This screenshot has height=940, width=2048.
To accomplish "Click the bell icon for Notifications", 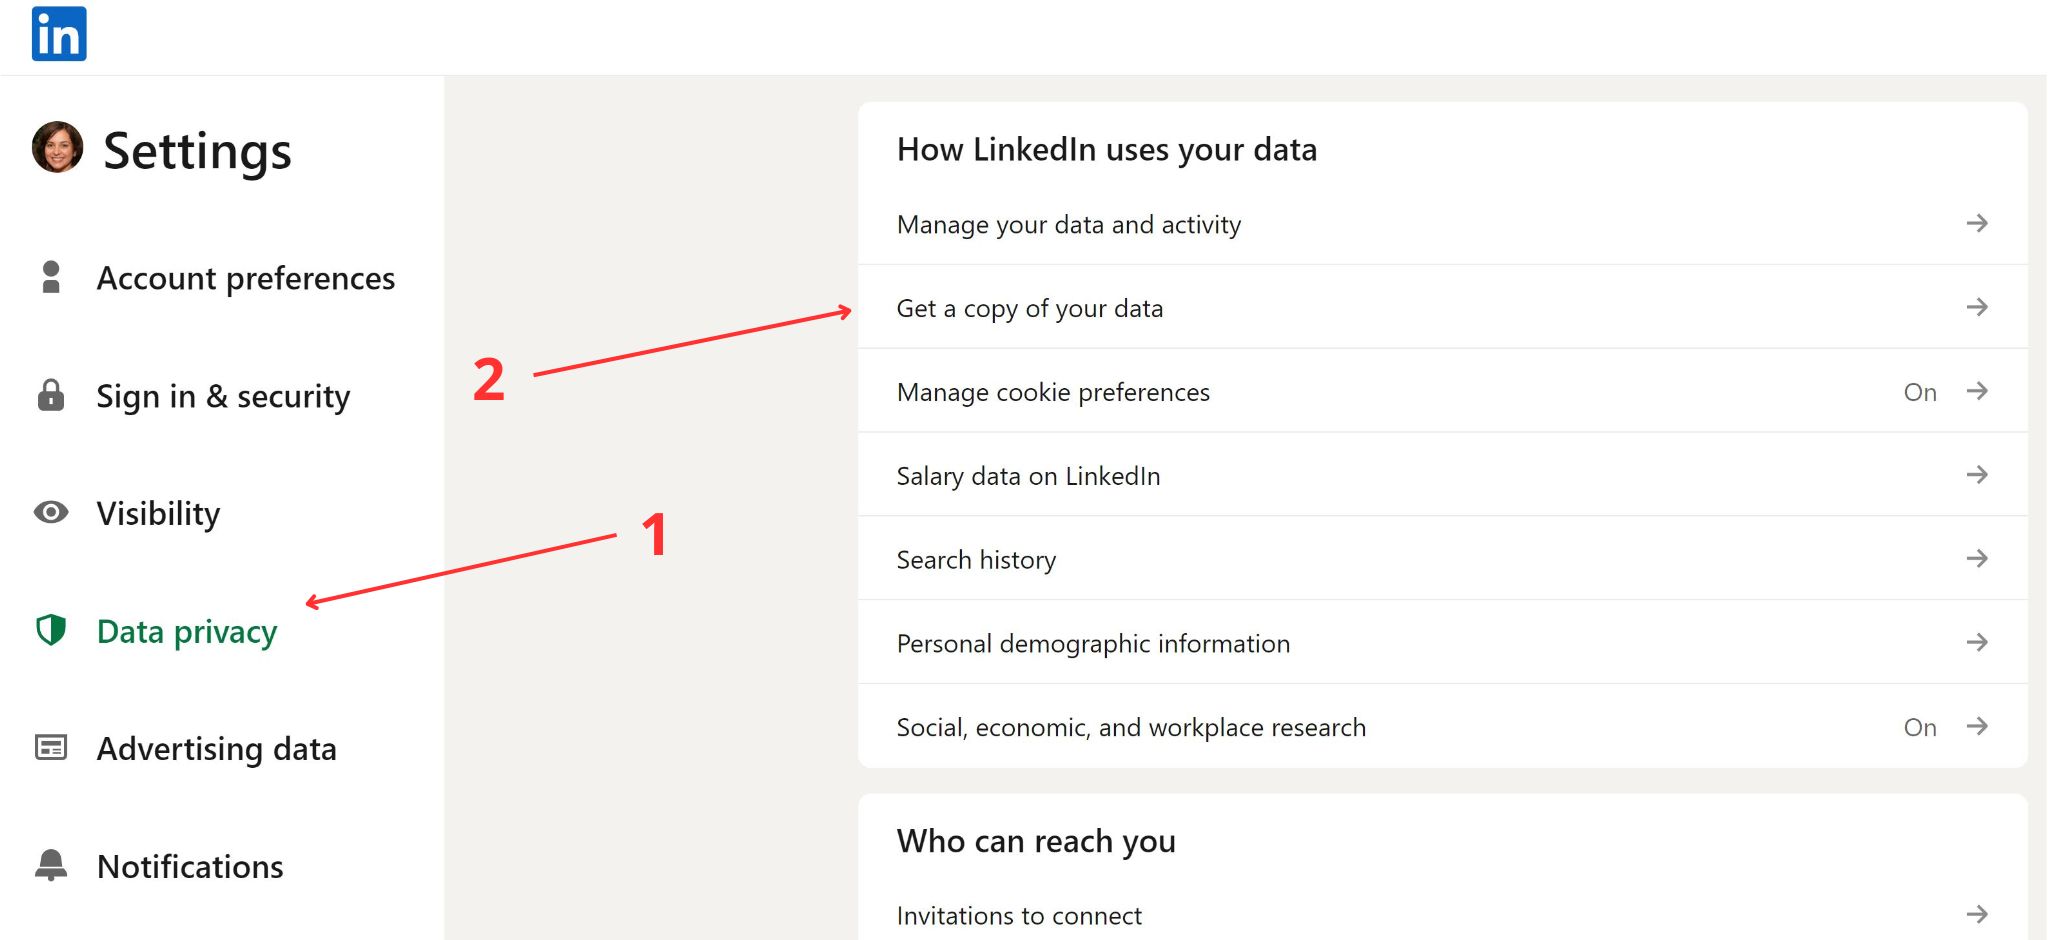I will click(x=51, y=865).
